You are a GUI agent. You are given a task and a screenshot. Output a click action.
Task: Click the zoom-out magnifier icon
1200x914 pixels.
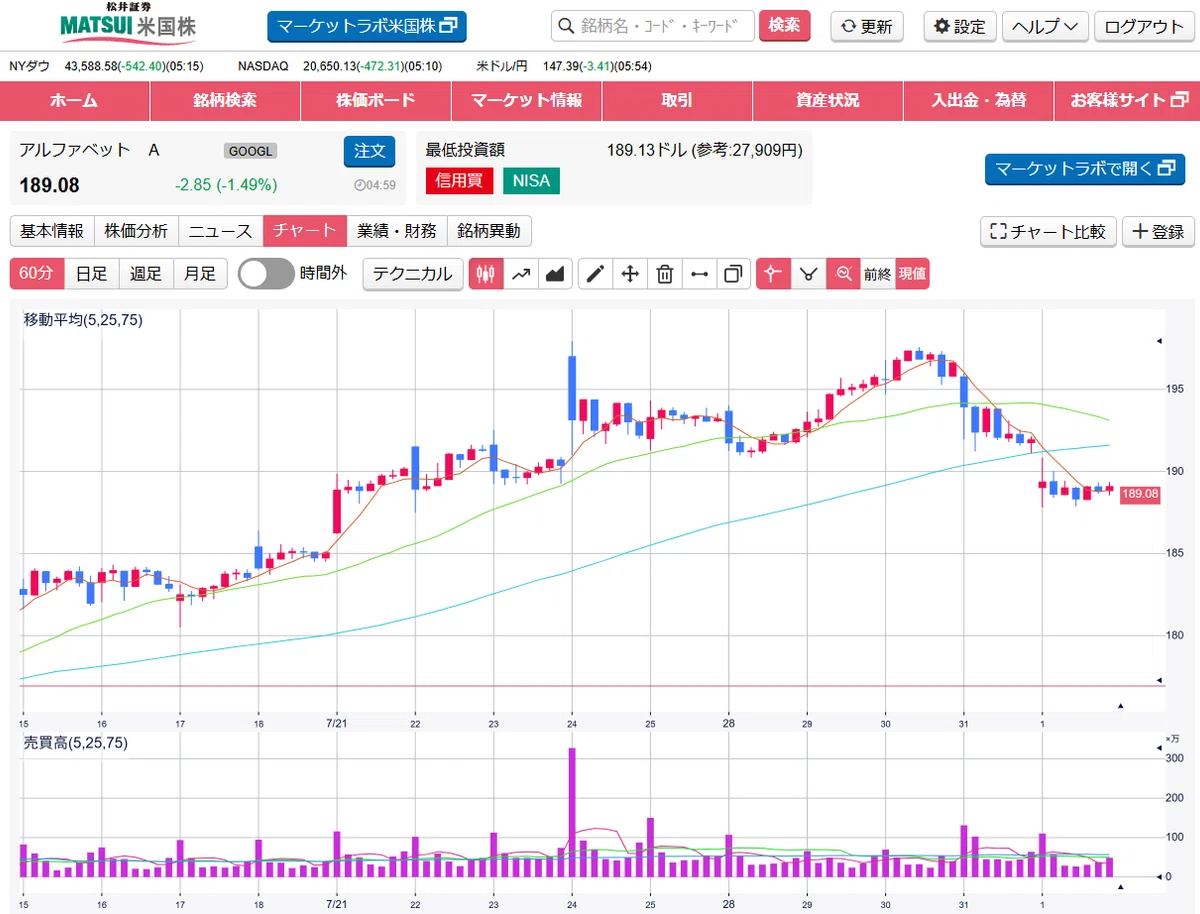pos(844,273)
